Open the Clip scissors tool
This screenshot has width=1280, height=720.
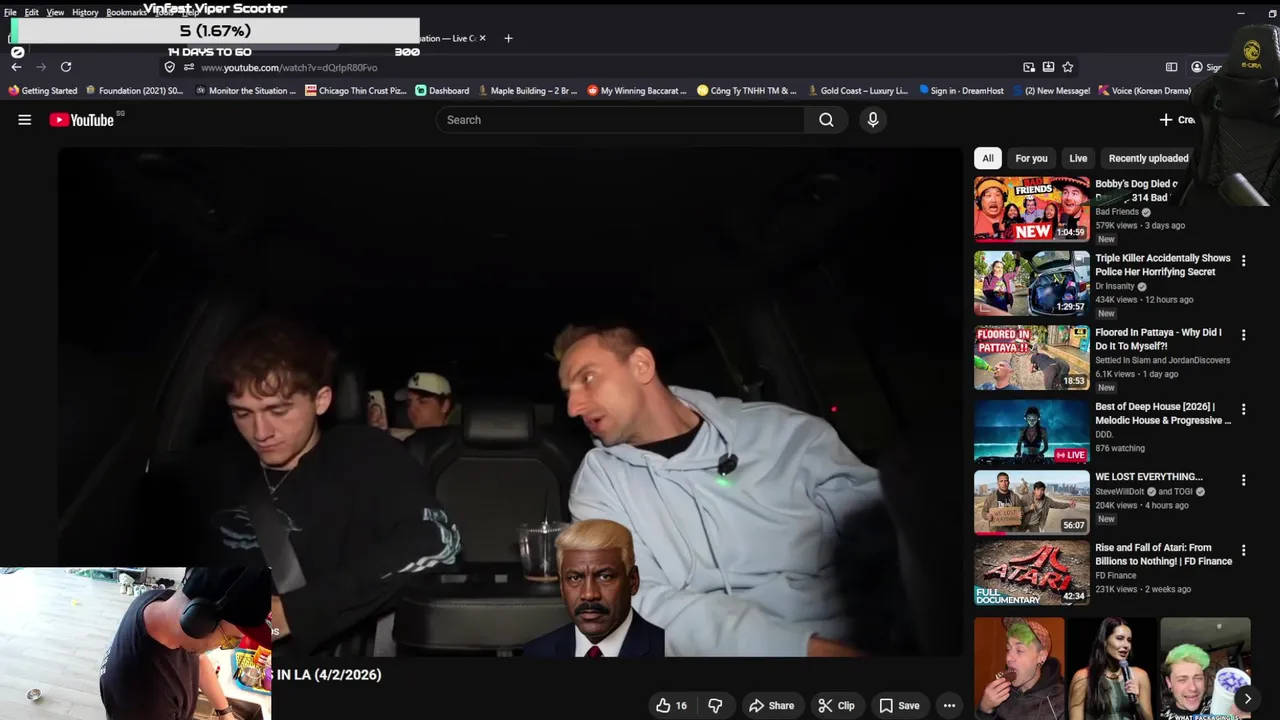(836, 706)
